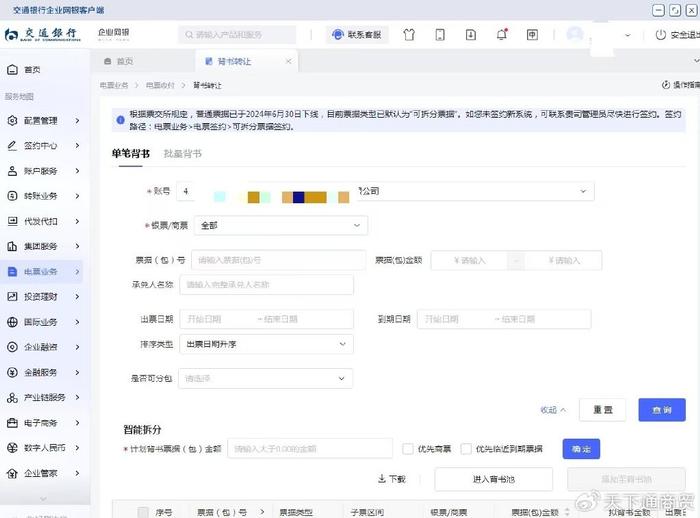Viewport: 700px width, 518px height.
Task: Click the 确定 confirm button
Action: pyautogui.click(x=581, y=449)
